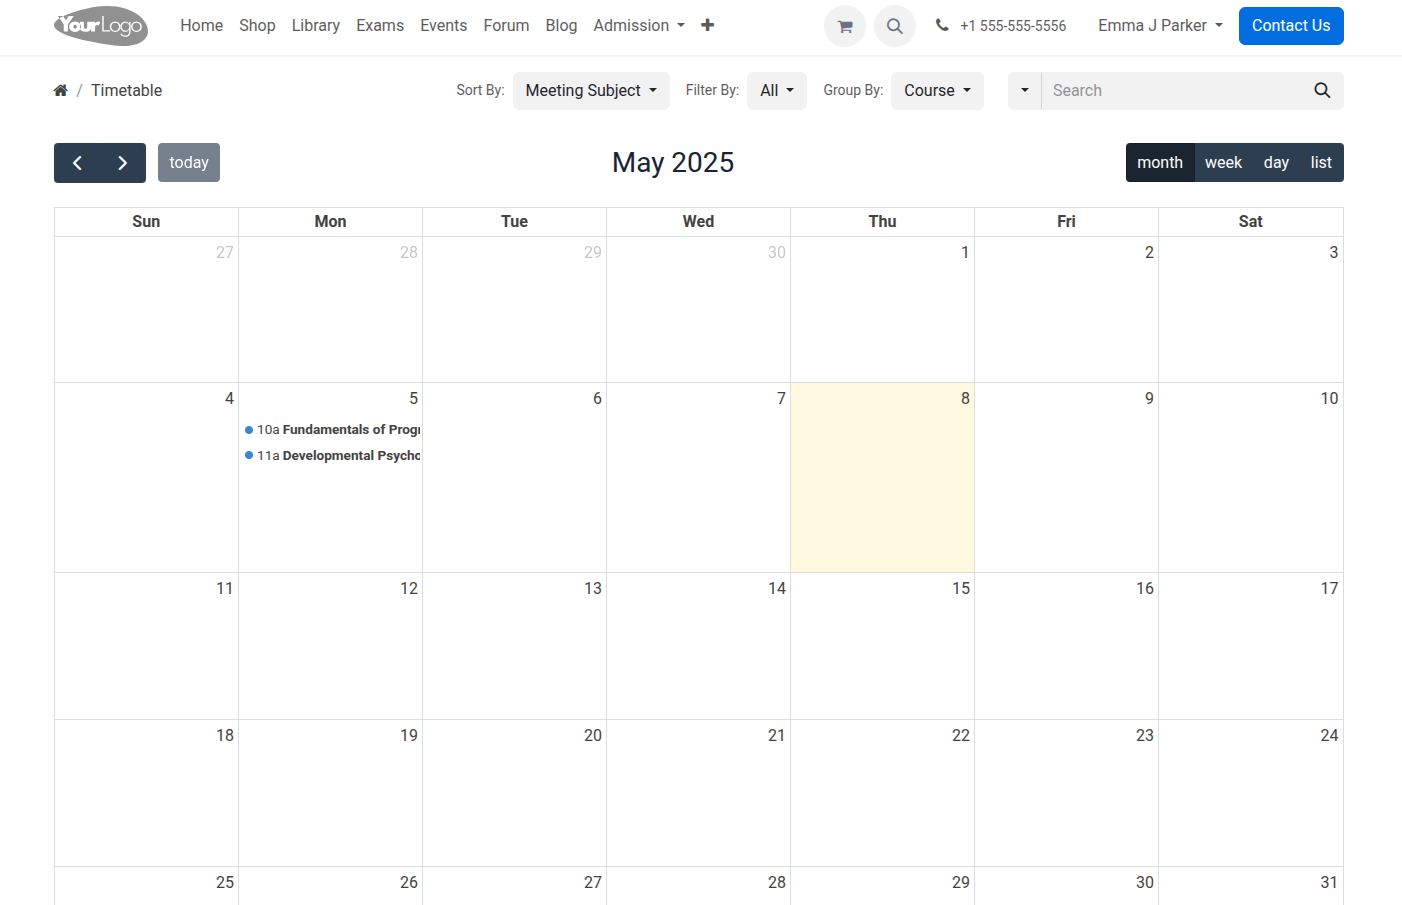Click day number 10

point(1329,398)
